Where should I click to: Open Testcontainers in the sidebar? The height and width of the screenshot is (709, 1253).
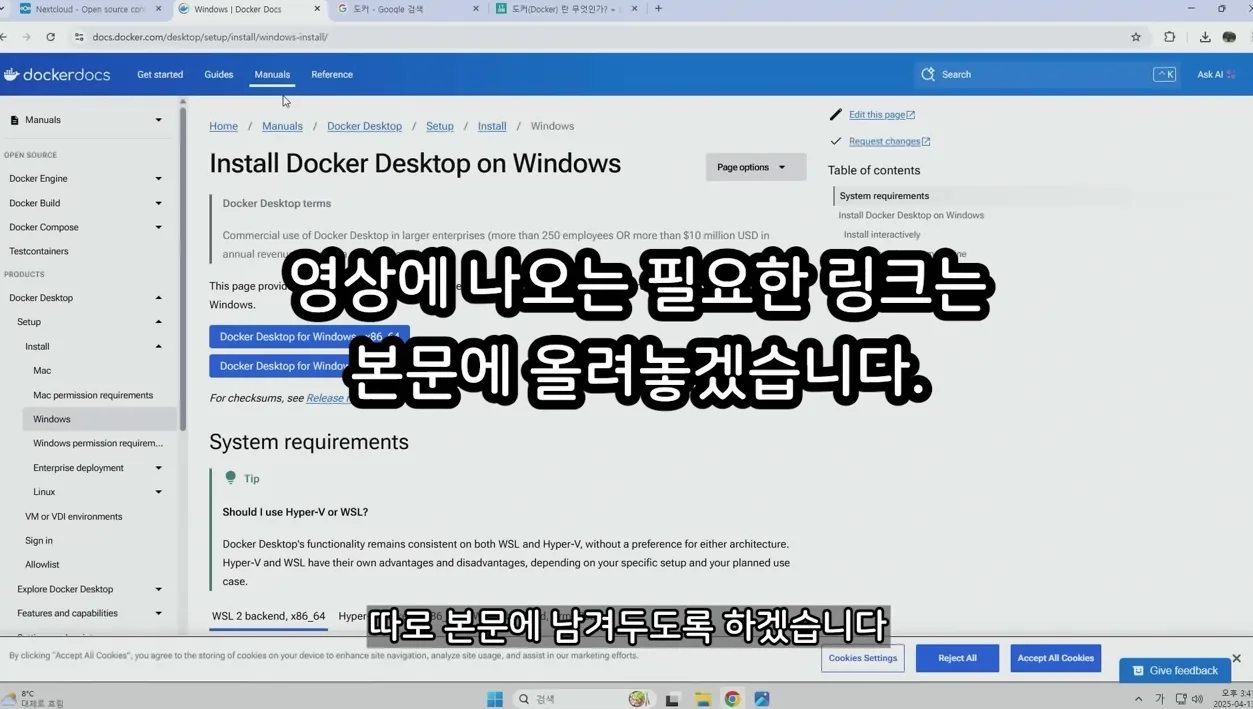[39, 251]
